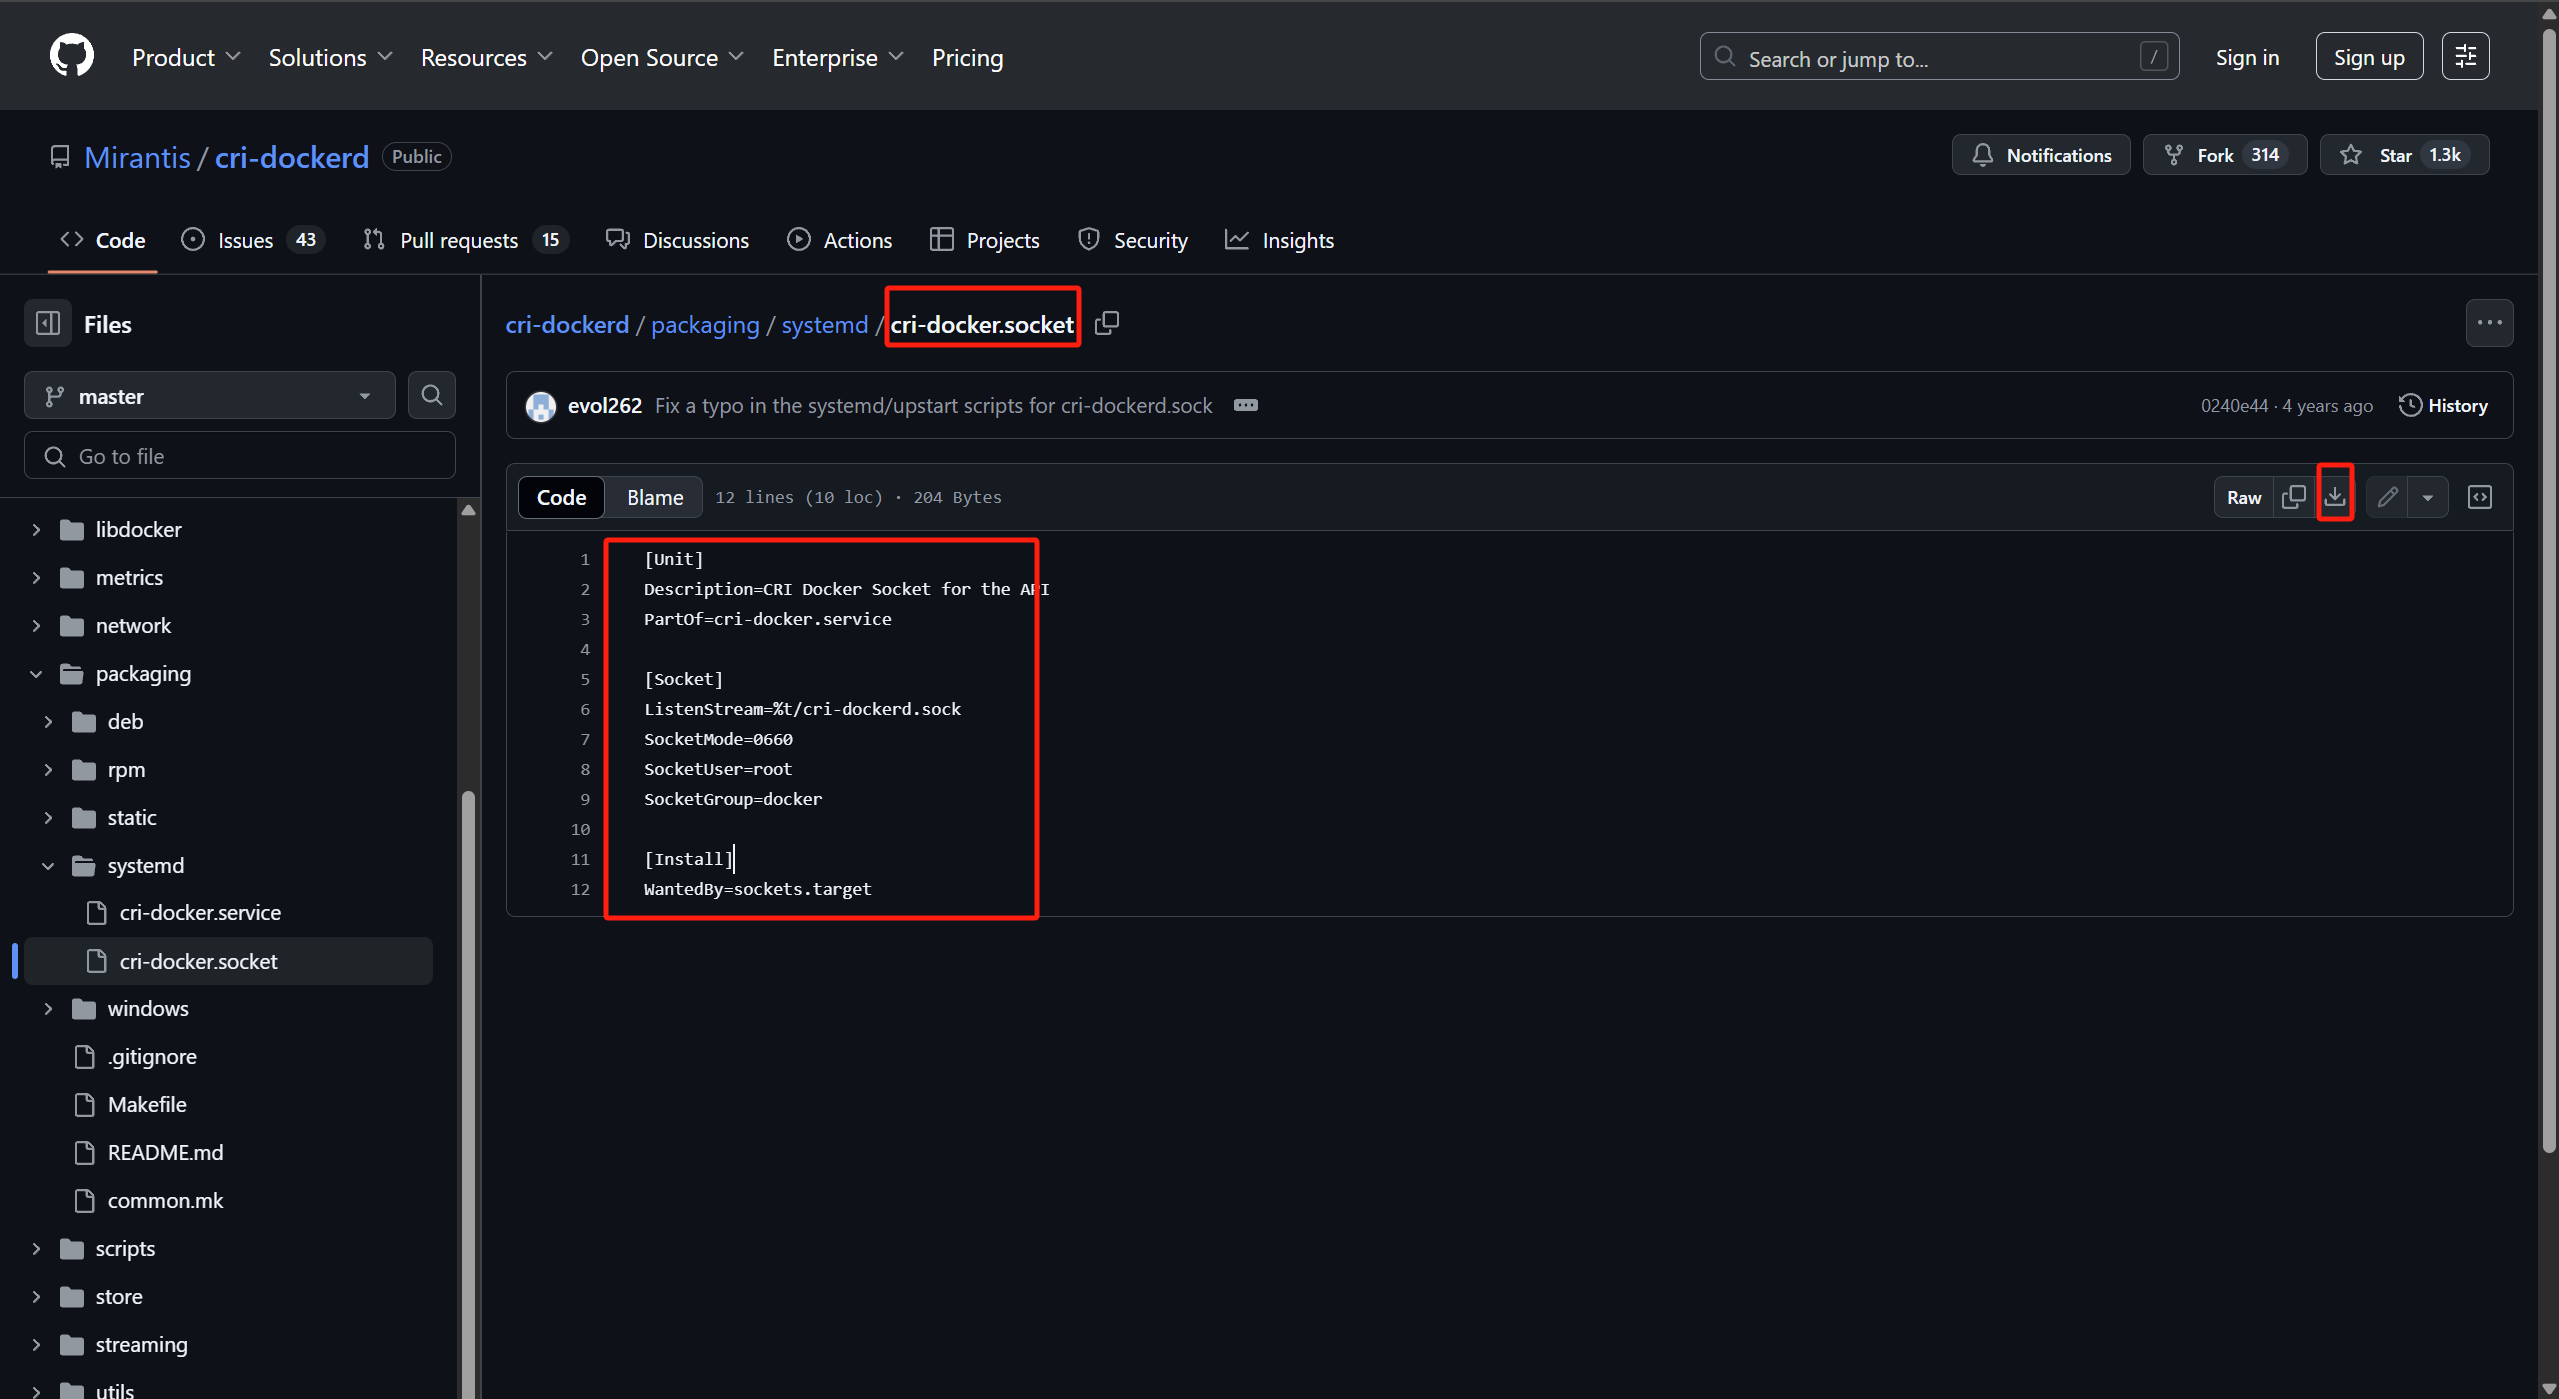The image size is (2559, 1399).
Task: Open the GitHub homepage logo
Action: [x=72, y=56]
